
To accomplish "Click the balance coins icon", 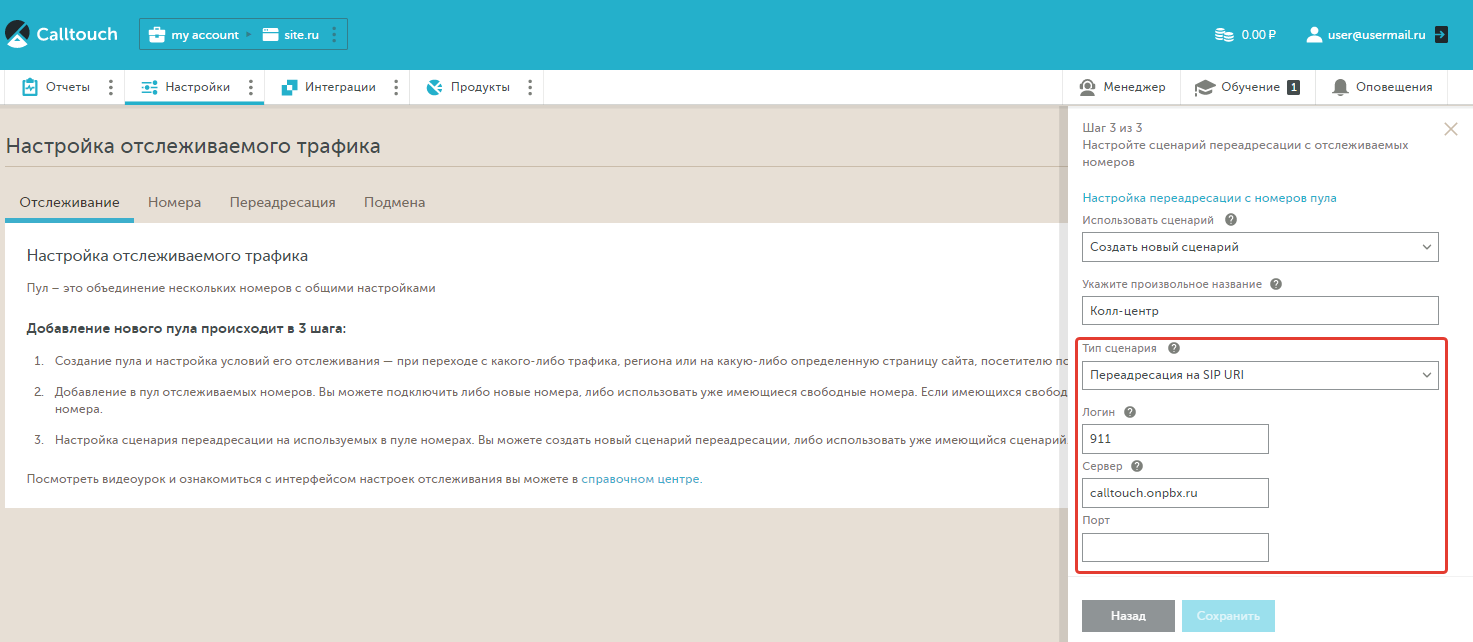I will tap(1224, 35).
